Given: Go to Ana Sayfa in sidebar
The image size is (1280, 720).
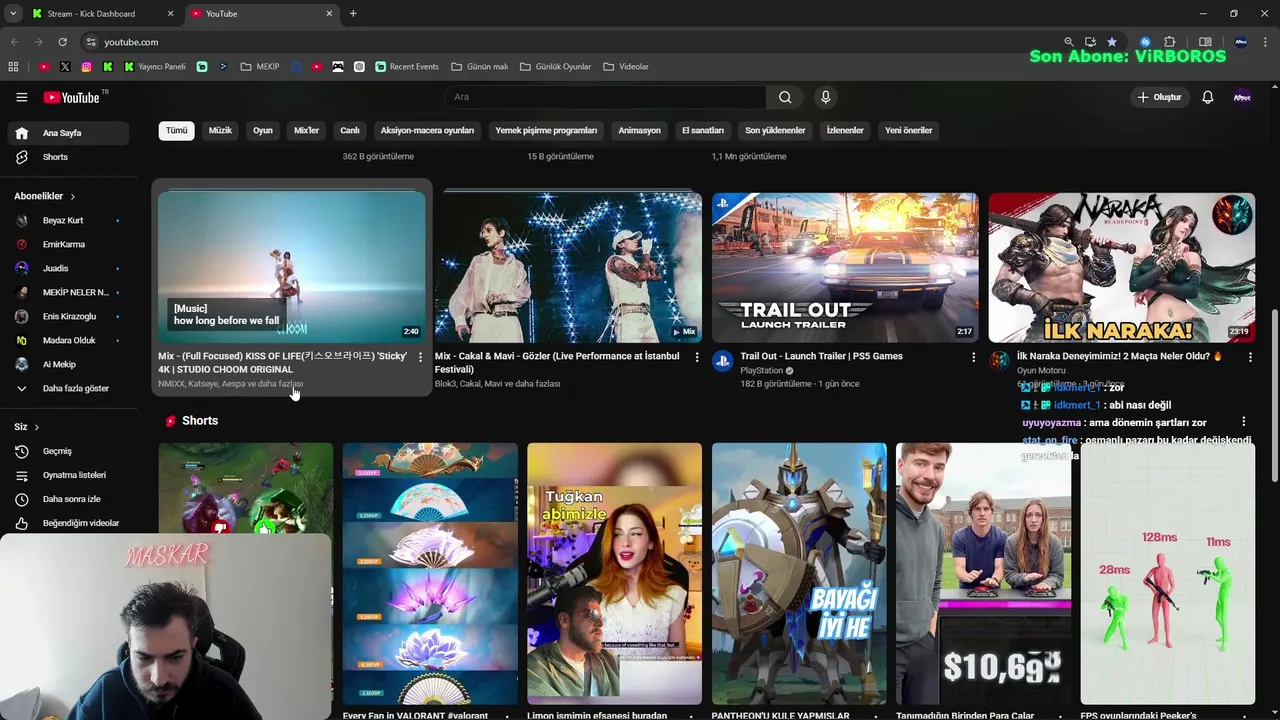Looking at the screenshot, I should (68, 133).
